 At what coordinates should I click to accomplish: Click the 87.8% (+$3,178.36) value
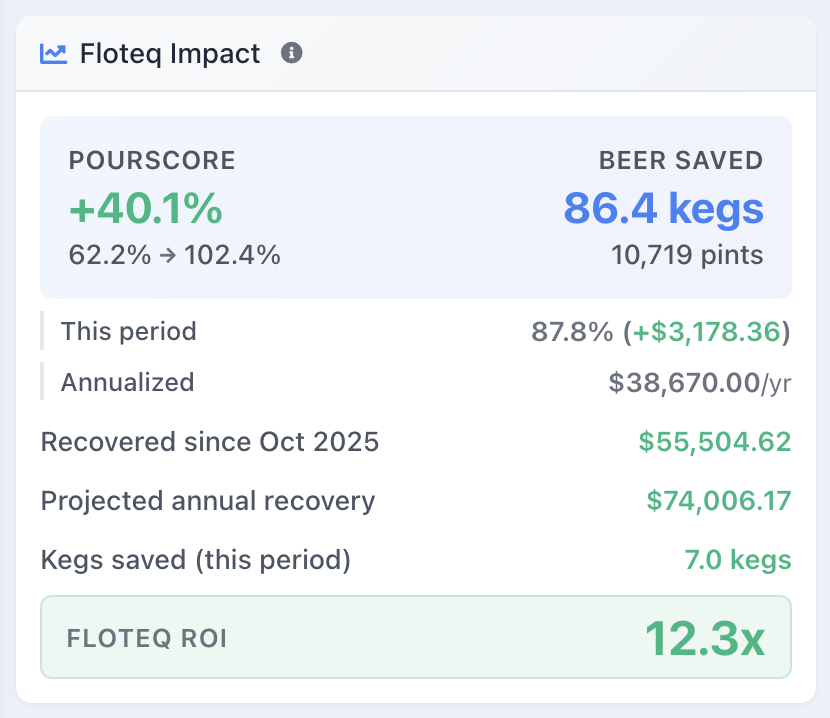point(661,332)
